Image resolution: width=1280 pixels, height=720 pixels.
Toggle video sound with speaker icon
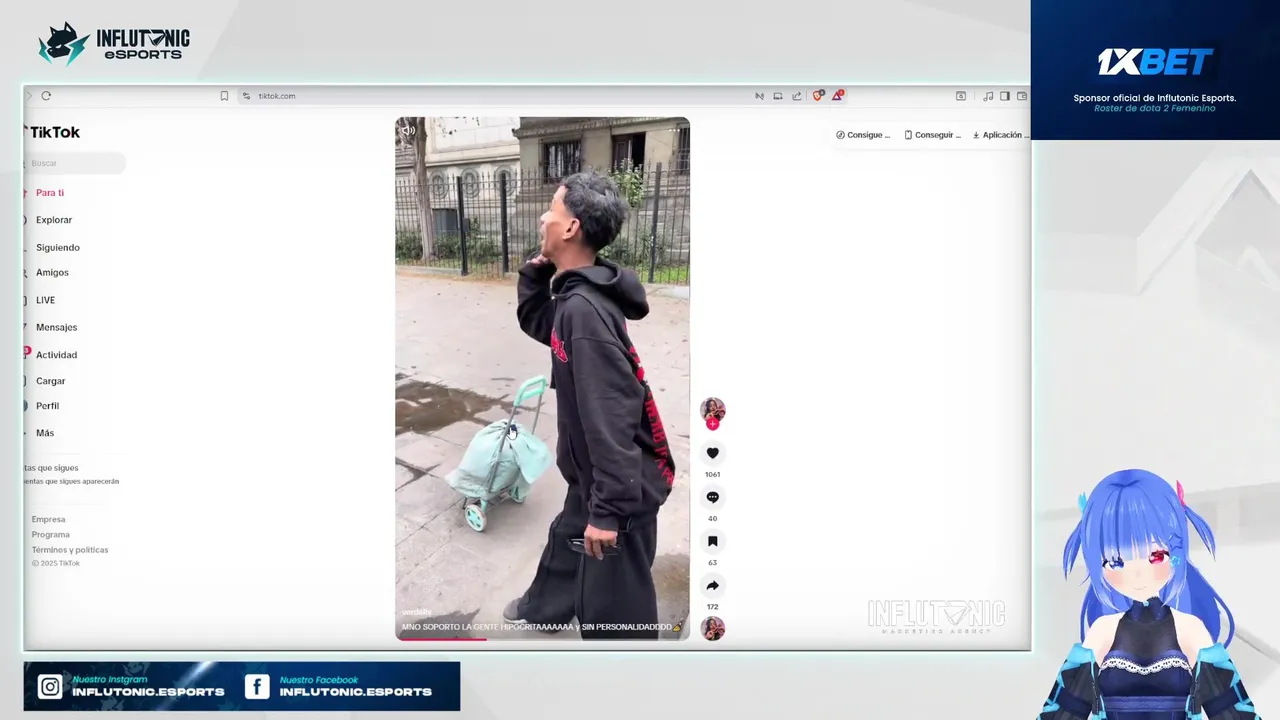408,130
